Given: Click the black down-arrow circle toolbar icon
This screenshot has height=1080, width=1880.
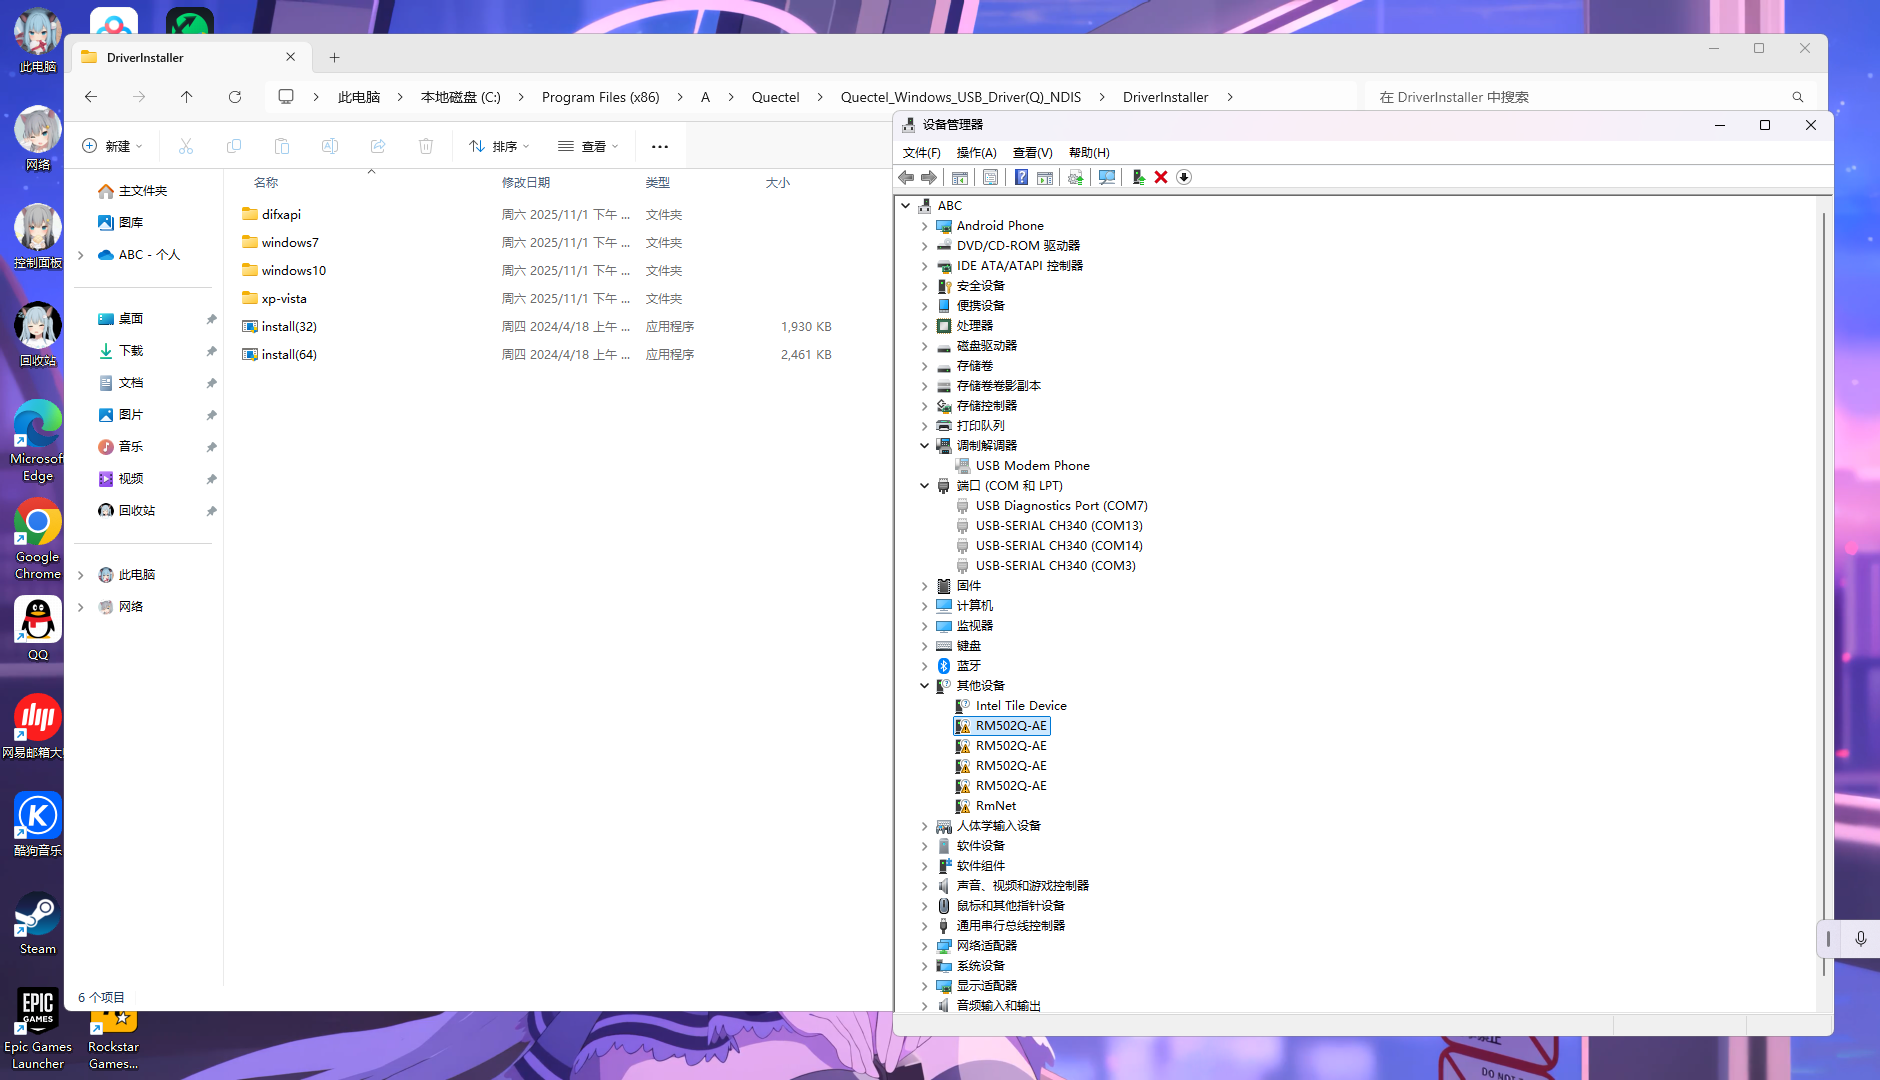Looking at the screenshot, I should click(1184, 177).
